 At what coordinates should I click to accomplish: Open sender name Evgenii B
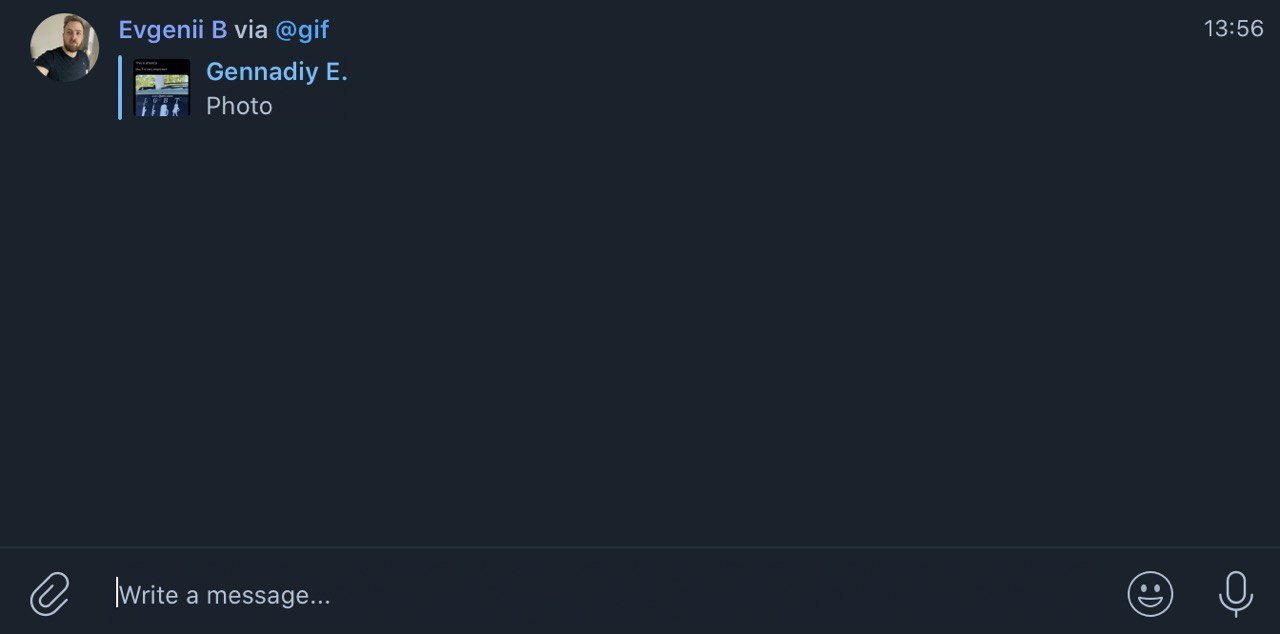tap(173, 30)
